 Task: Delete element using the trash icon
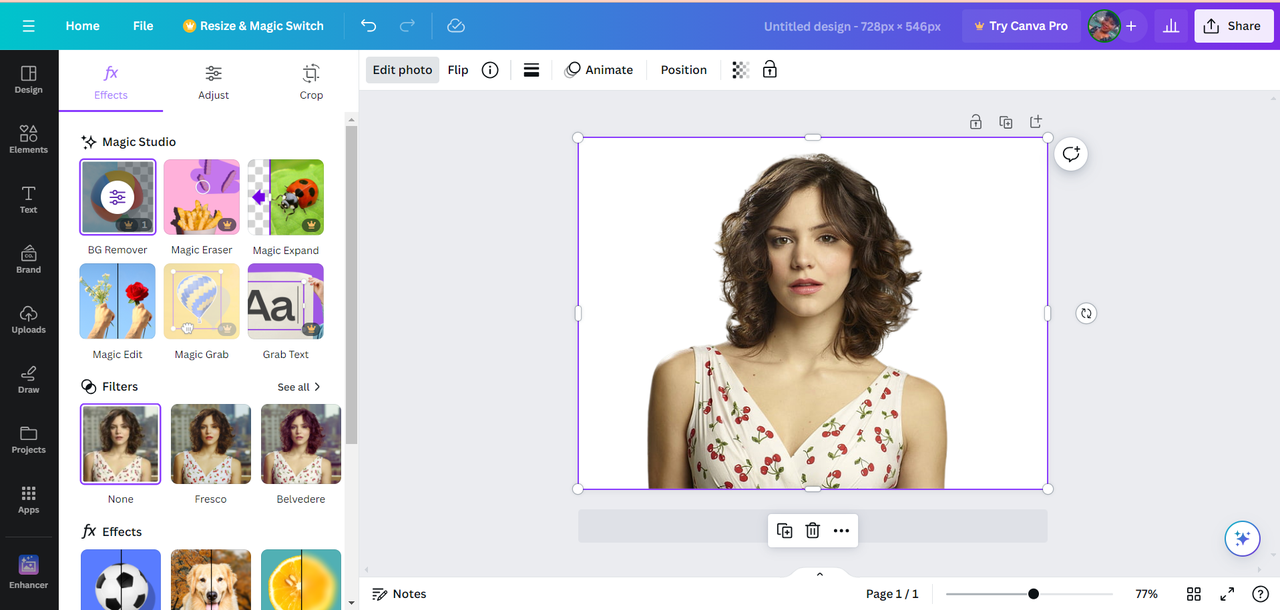pyautogui.click(x=813, y=531)
